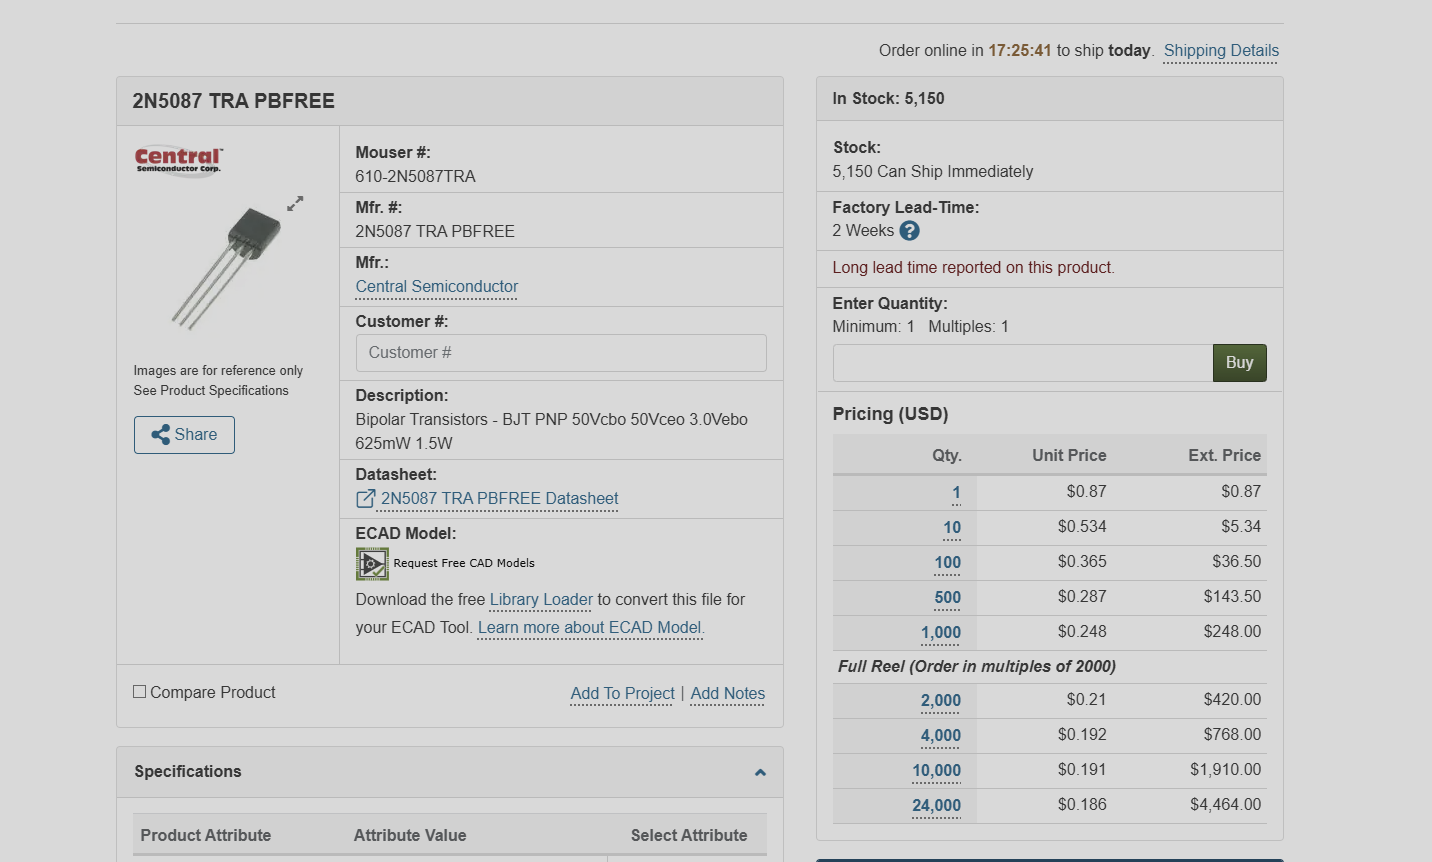The image size is (1432, 862).
Task: Click the enlarge image arrows icon
Action: pos(295,204)
